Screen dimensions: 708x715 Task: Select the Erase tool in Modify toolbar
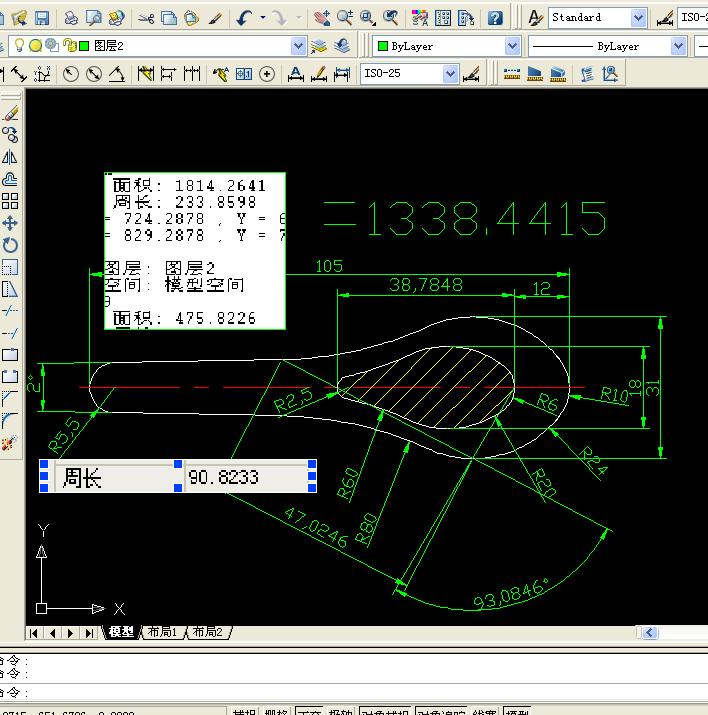click(x=10, y=113)
